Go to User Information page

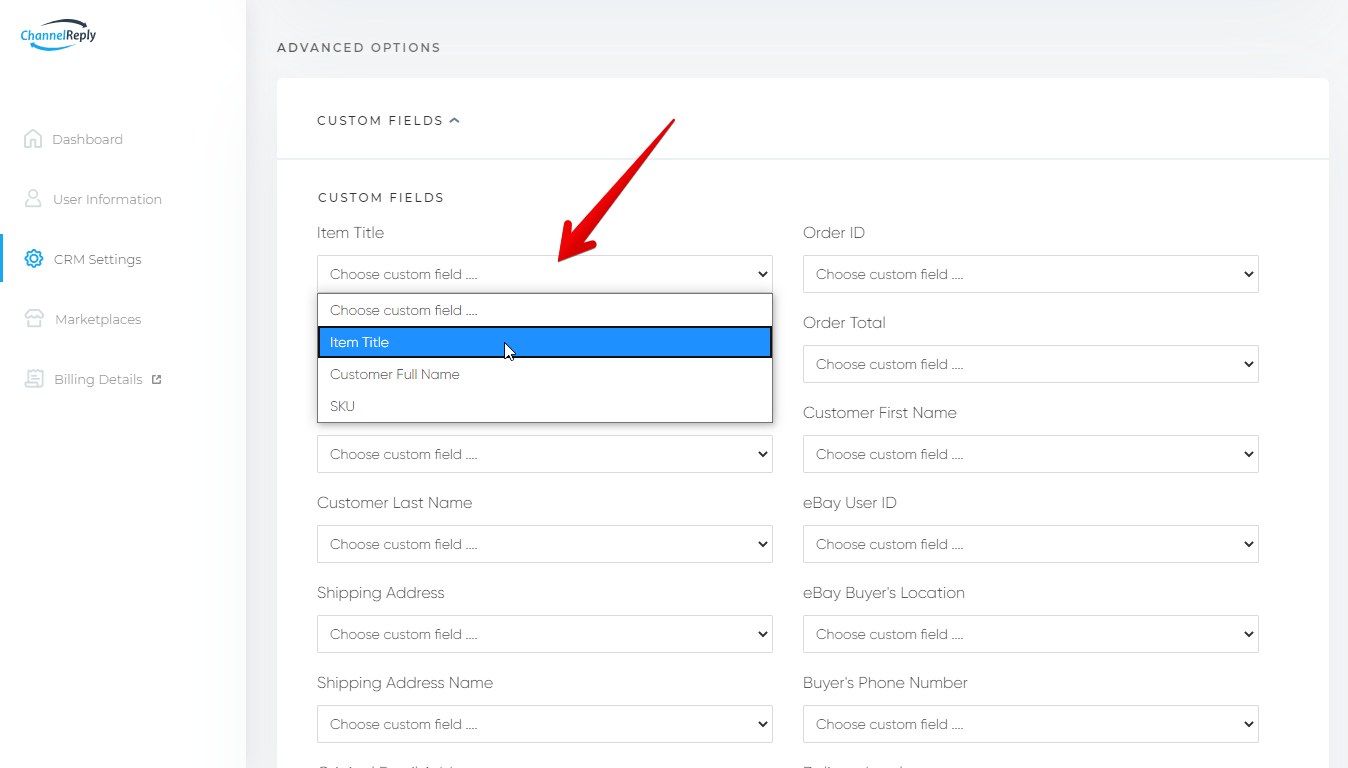point(107,199)
